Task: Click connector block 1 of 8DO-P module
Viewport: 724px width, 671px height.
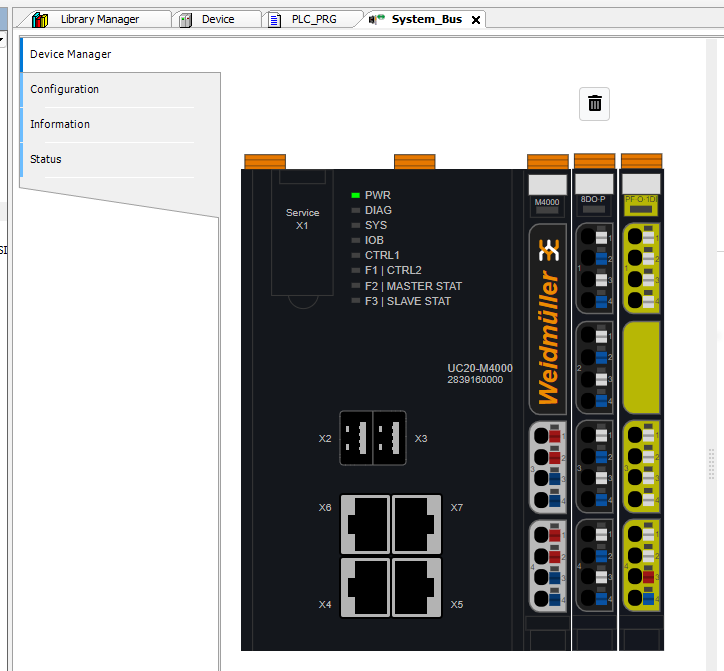Action: pyautogui.click(x=595, y=269)
